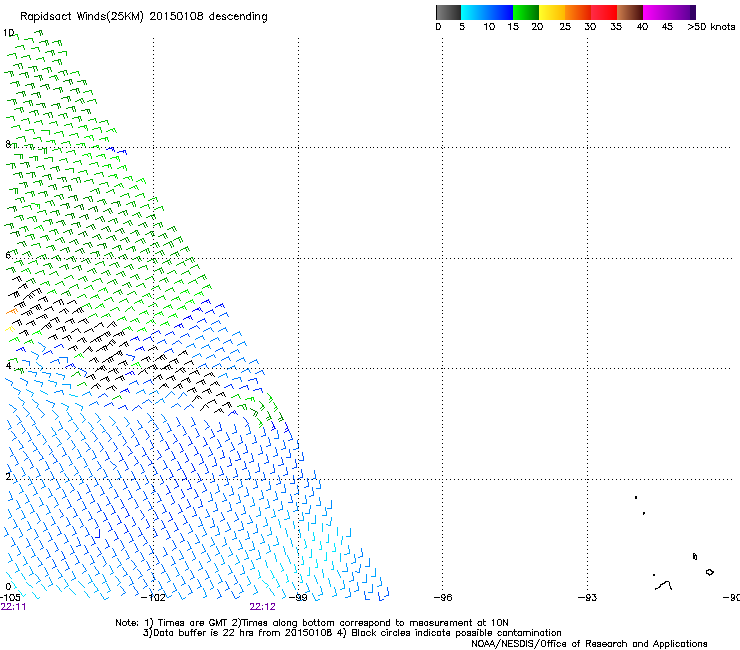Click the gray 0-5 knots color band

click(x=448, y=12)
